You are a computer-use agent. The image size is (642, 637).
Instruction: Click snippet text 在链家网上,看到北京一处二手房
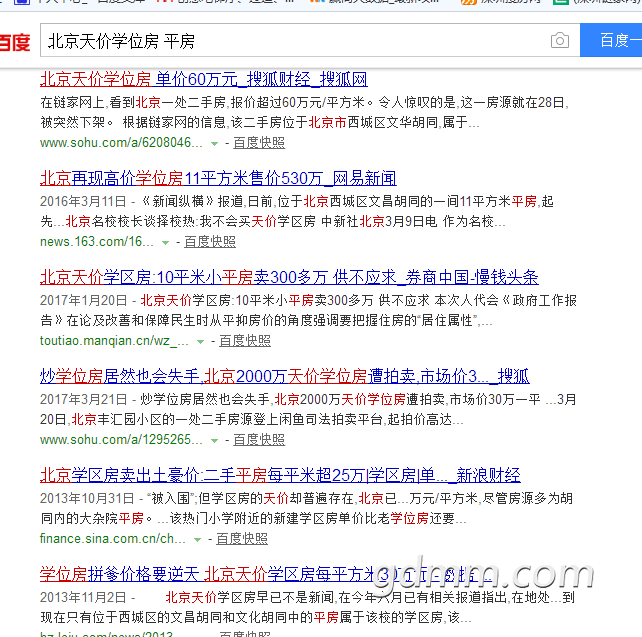tap(133, 102)
